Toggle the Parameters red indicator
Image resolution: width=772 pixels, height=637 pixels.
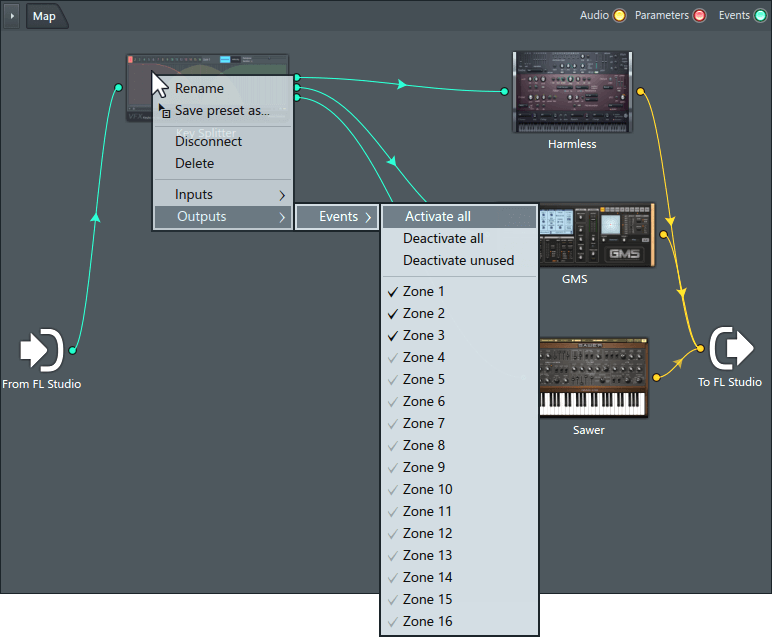pos(700,16)
